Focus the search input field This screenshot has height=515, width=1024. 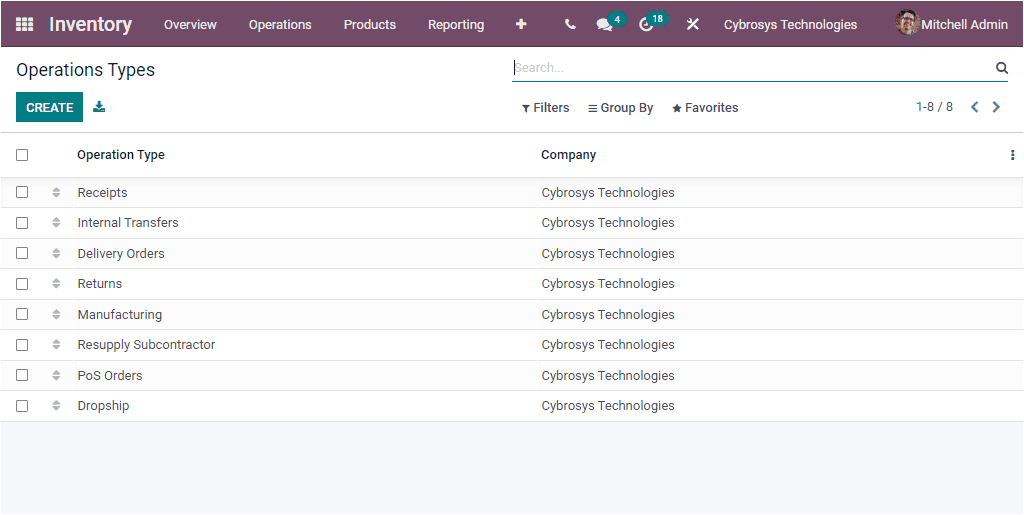pyautogui.click(x=750, y=68)
